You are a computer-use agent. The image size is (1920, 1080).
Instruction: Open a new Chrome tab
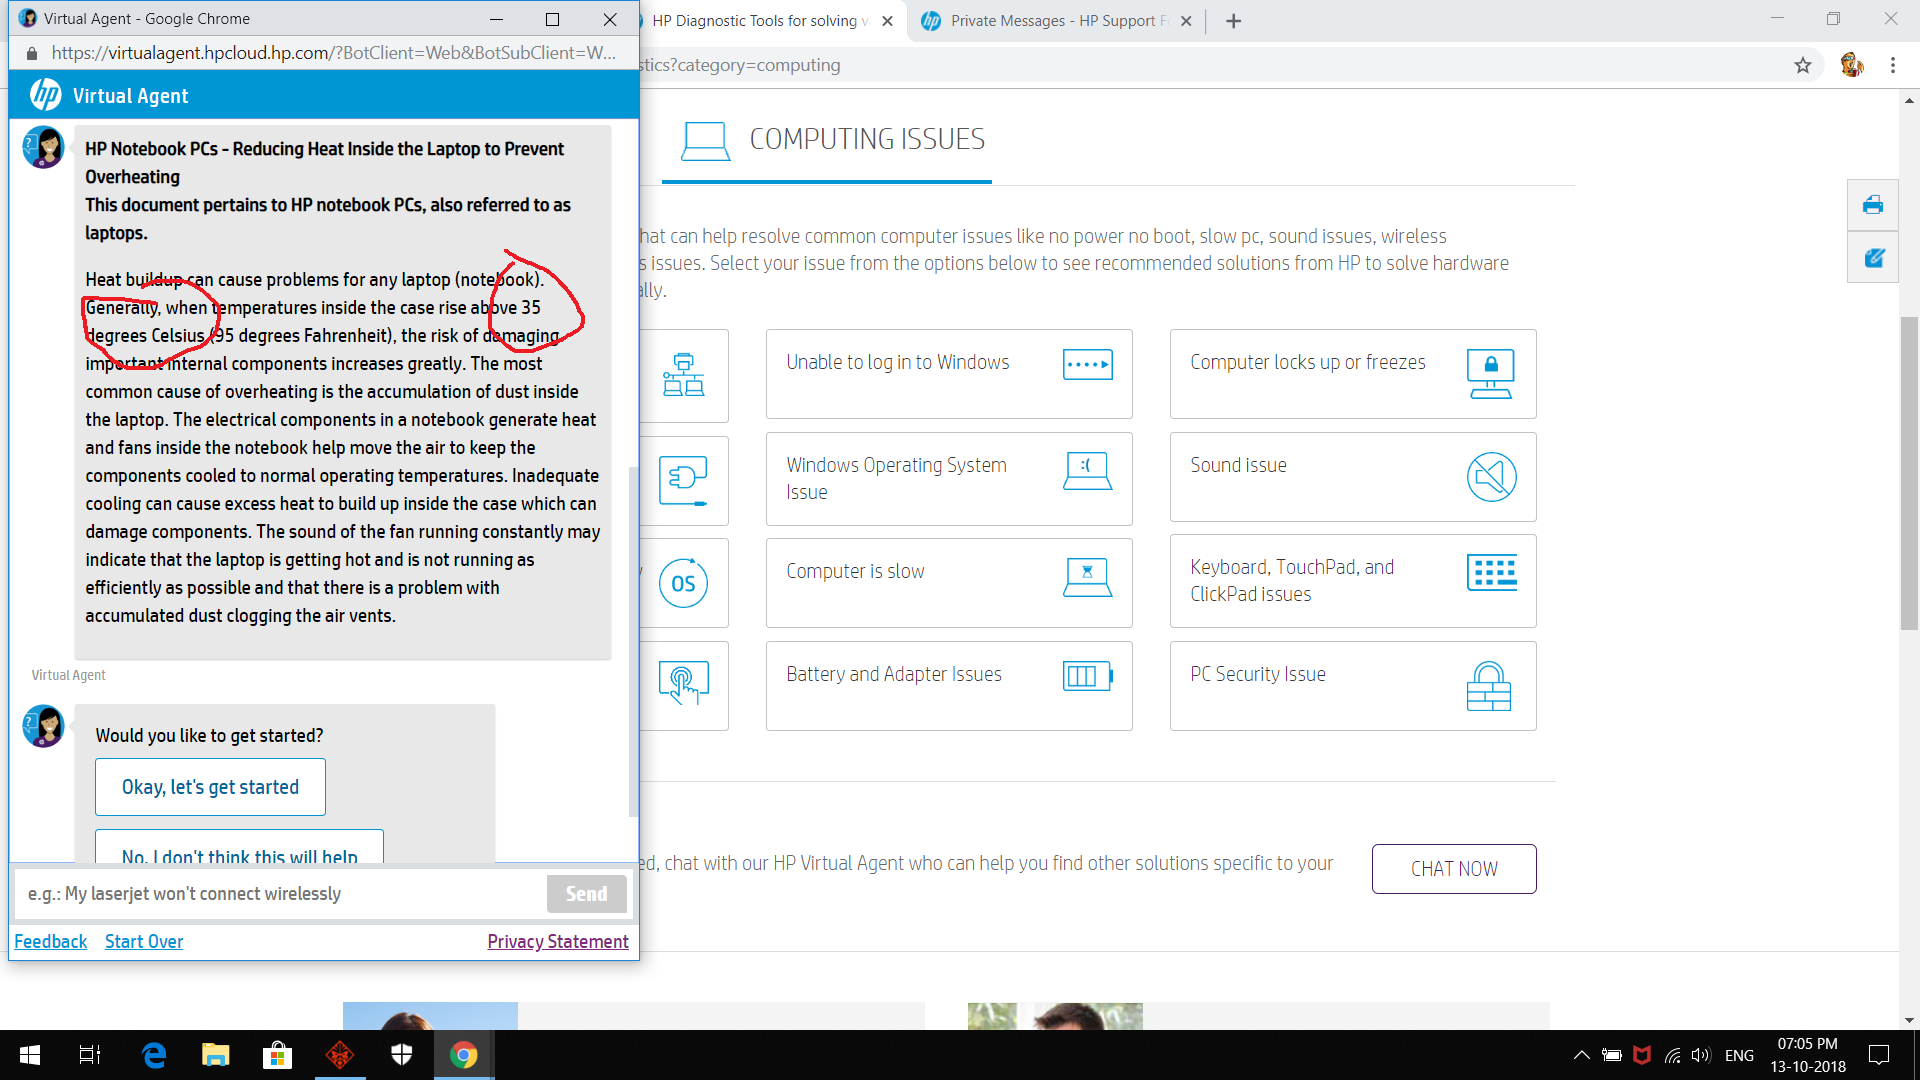click(1233, 21)
